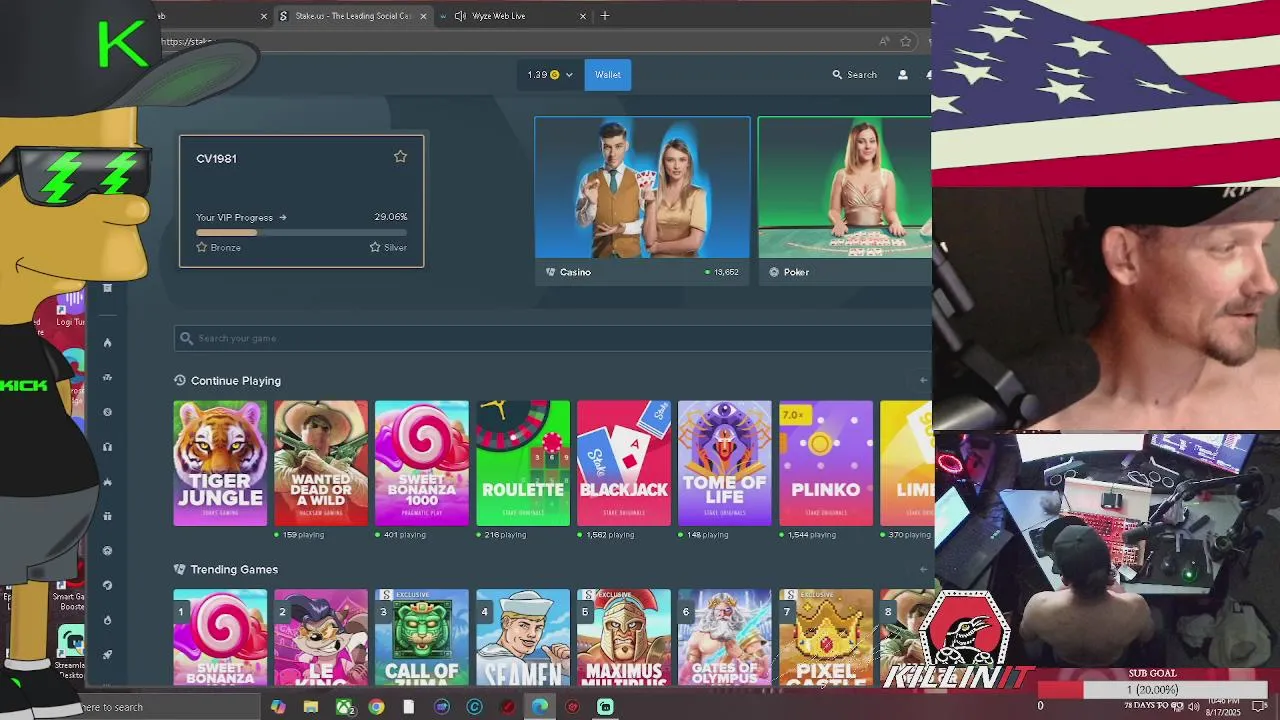Open Seamen trending game thumbnail

click(523, 638)
